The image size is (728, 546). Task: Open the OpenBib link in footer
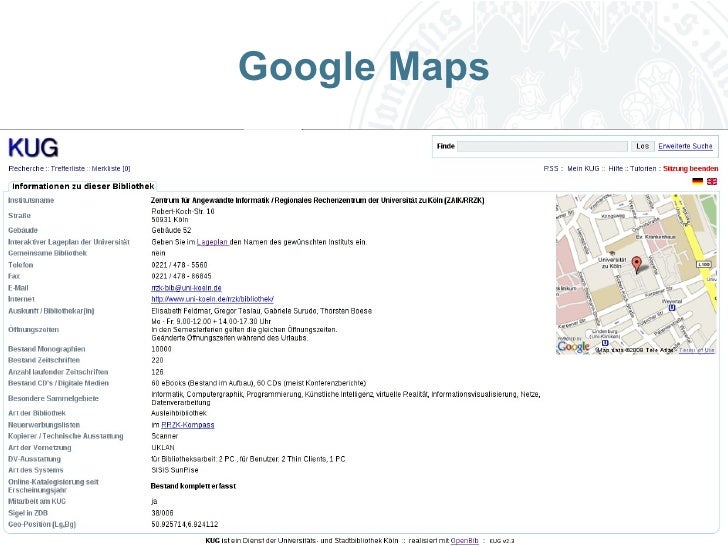464,540
